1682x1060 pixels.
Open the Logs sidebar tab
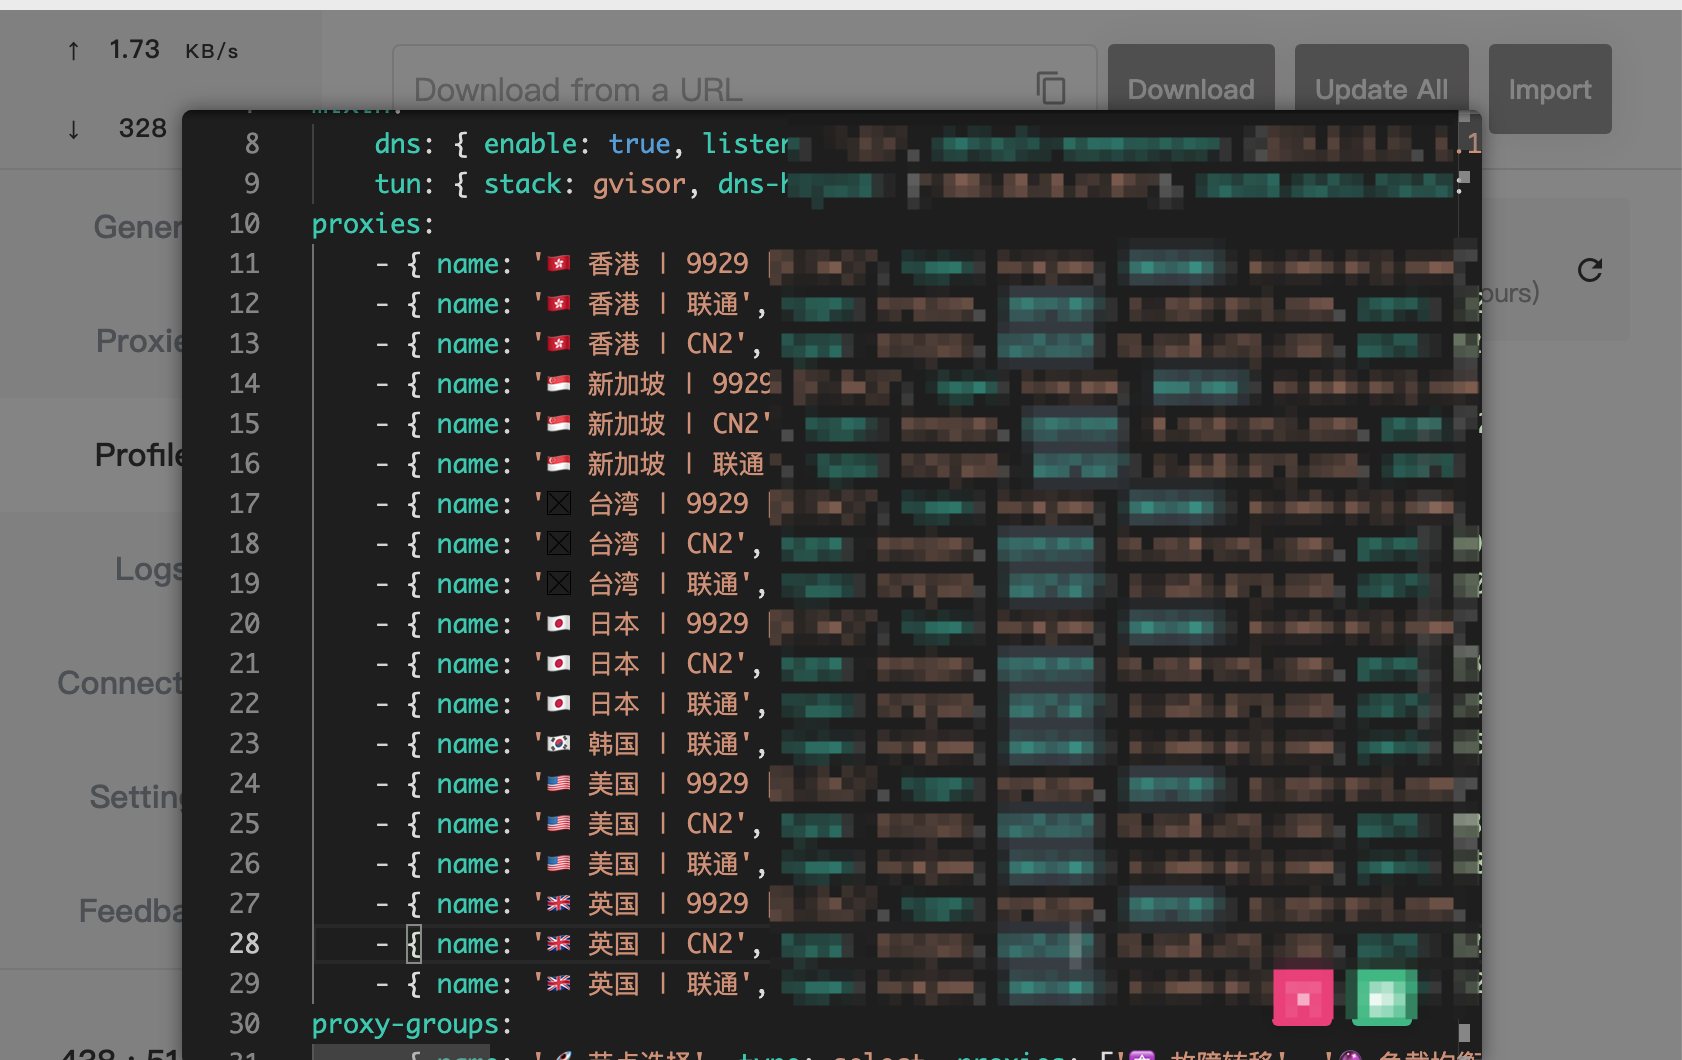point(149,569)
